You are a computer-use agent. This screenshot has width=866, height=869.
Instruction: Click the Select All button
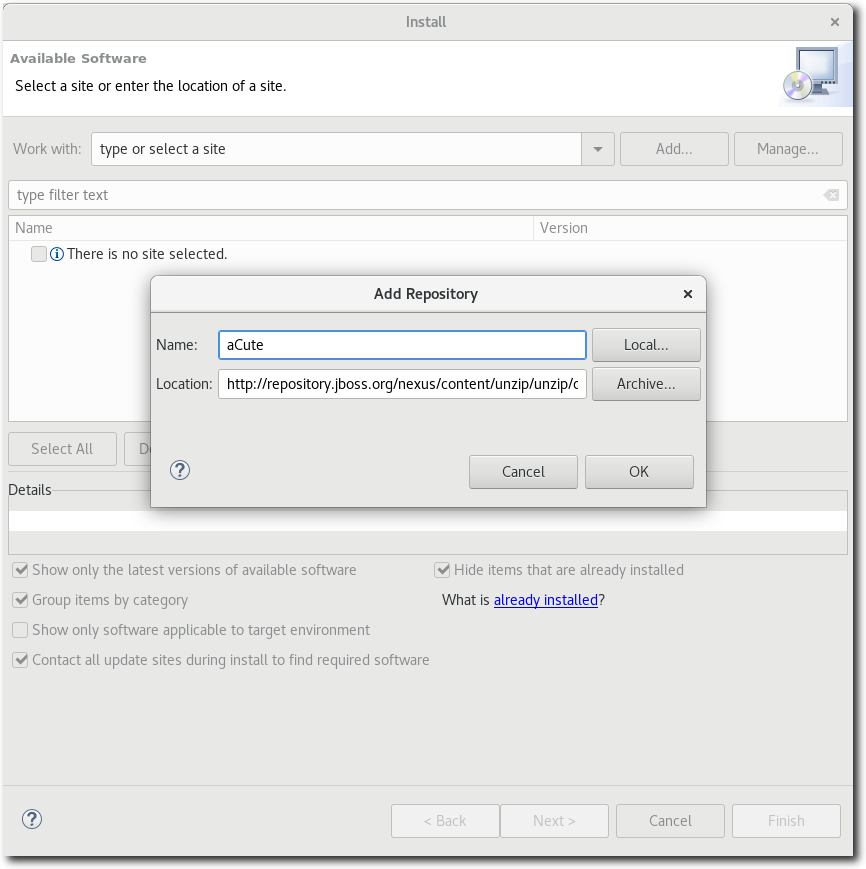coord(62,448)
